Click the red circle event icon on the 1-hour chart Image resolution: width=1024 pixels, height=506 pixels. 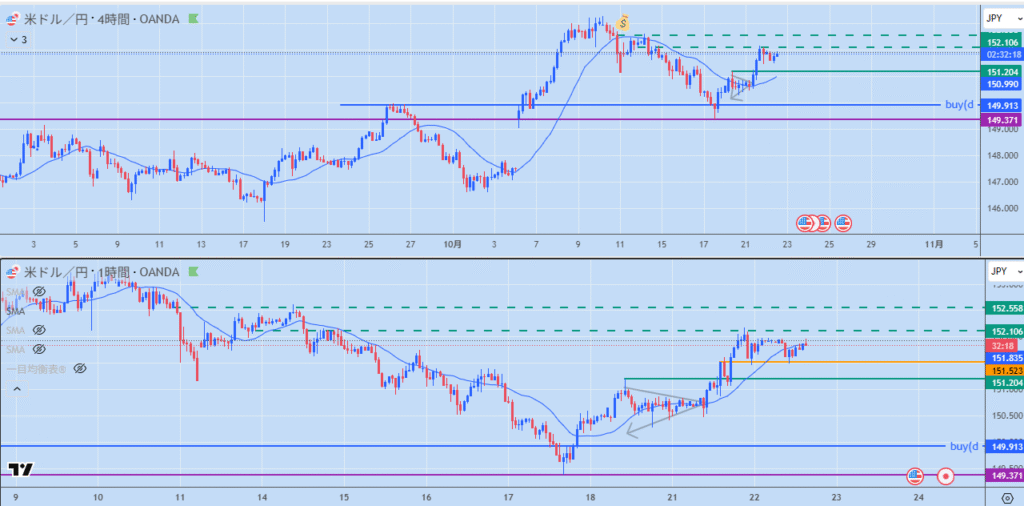[946, 476]
